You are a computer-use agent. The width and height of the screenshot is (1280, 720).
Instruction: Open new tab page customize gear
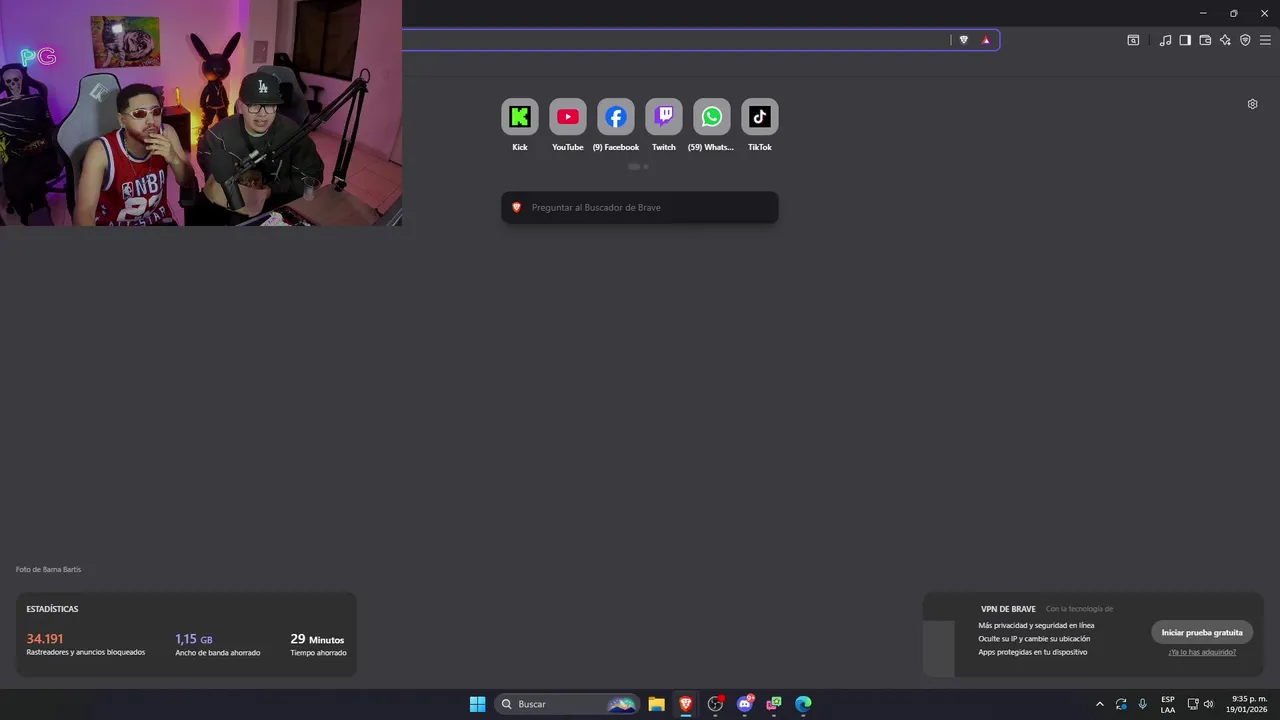pos(1252,104)
